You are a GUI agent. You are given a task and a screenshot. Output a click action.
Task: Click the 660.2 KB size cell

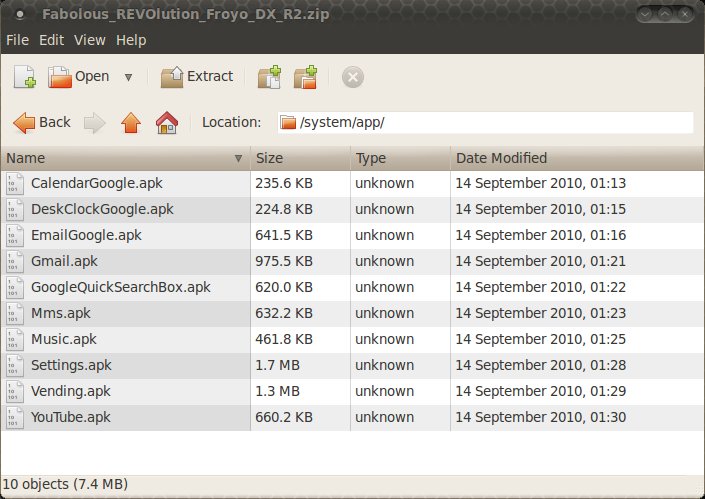click(284, 417)
